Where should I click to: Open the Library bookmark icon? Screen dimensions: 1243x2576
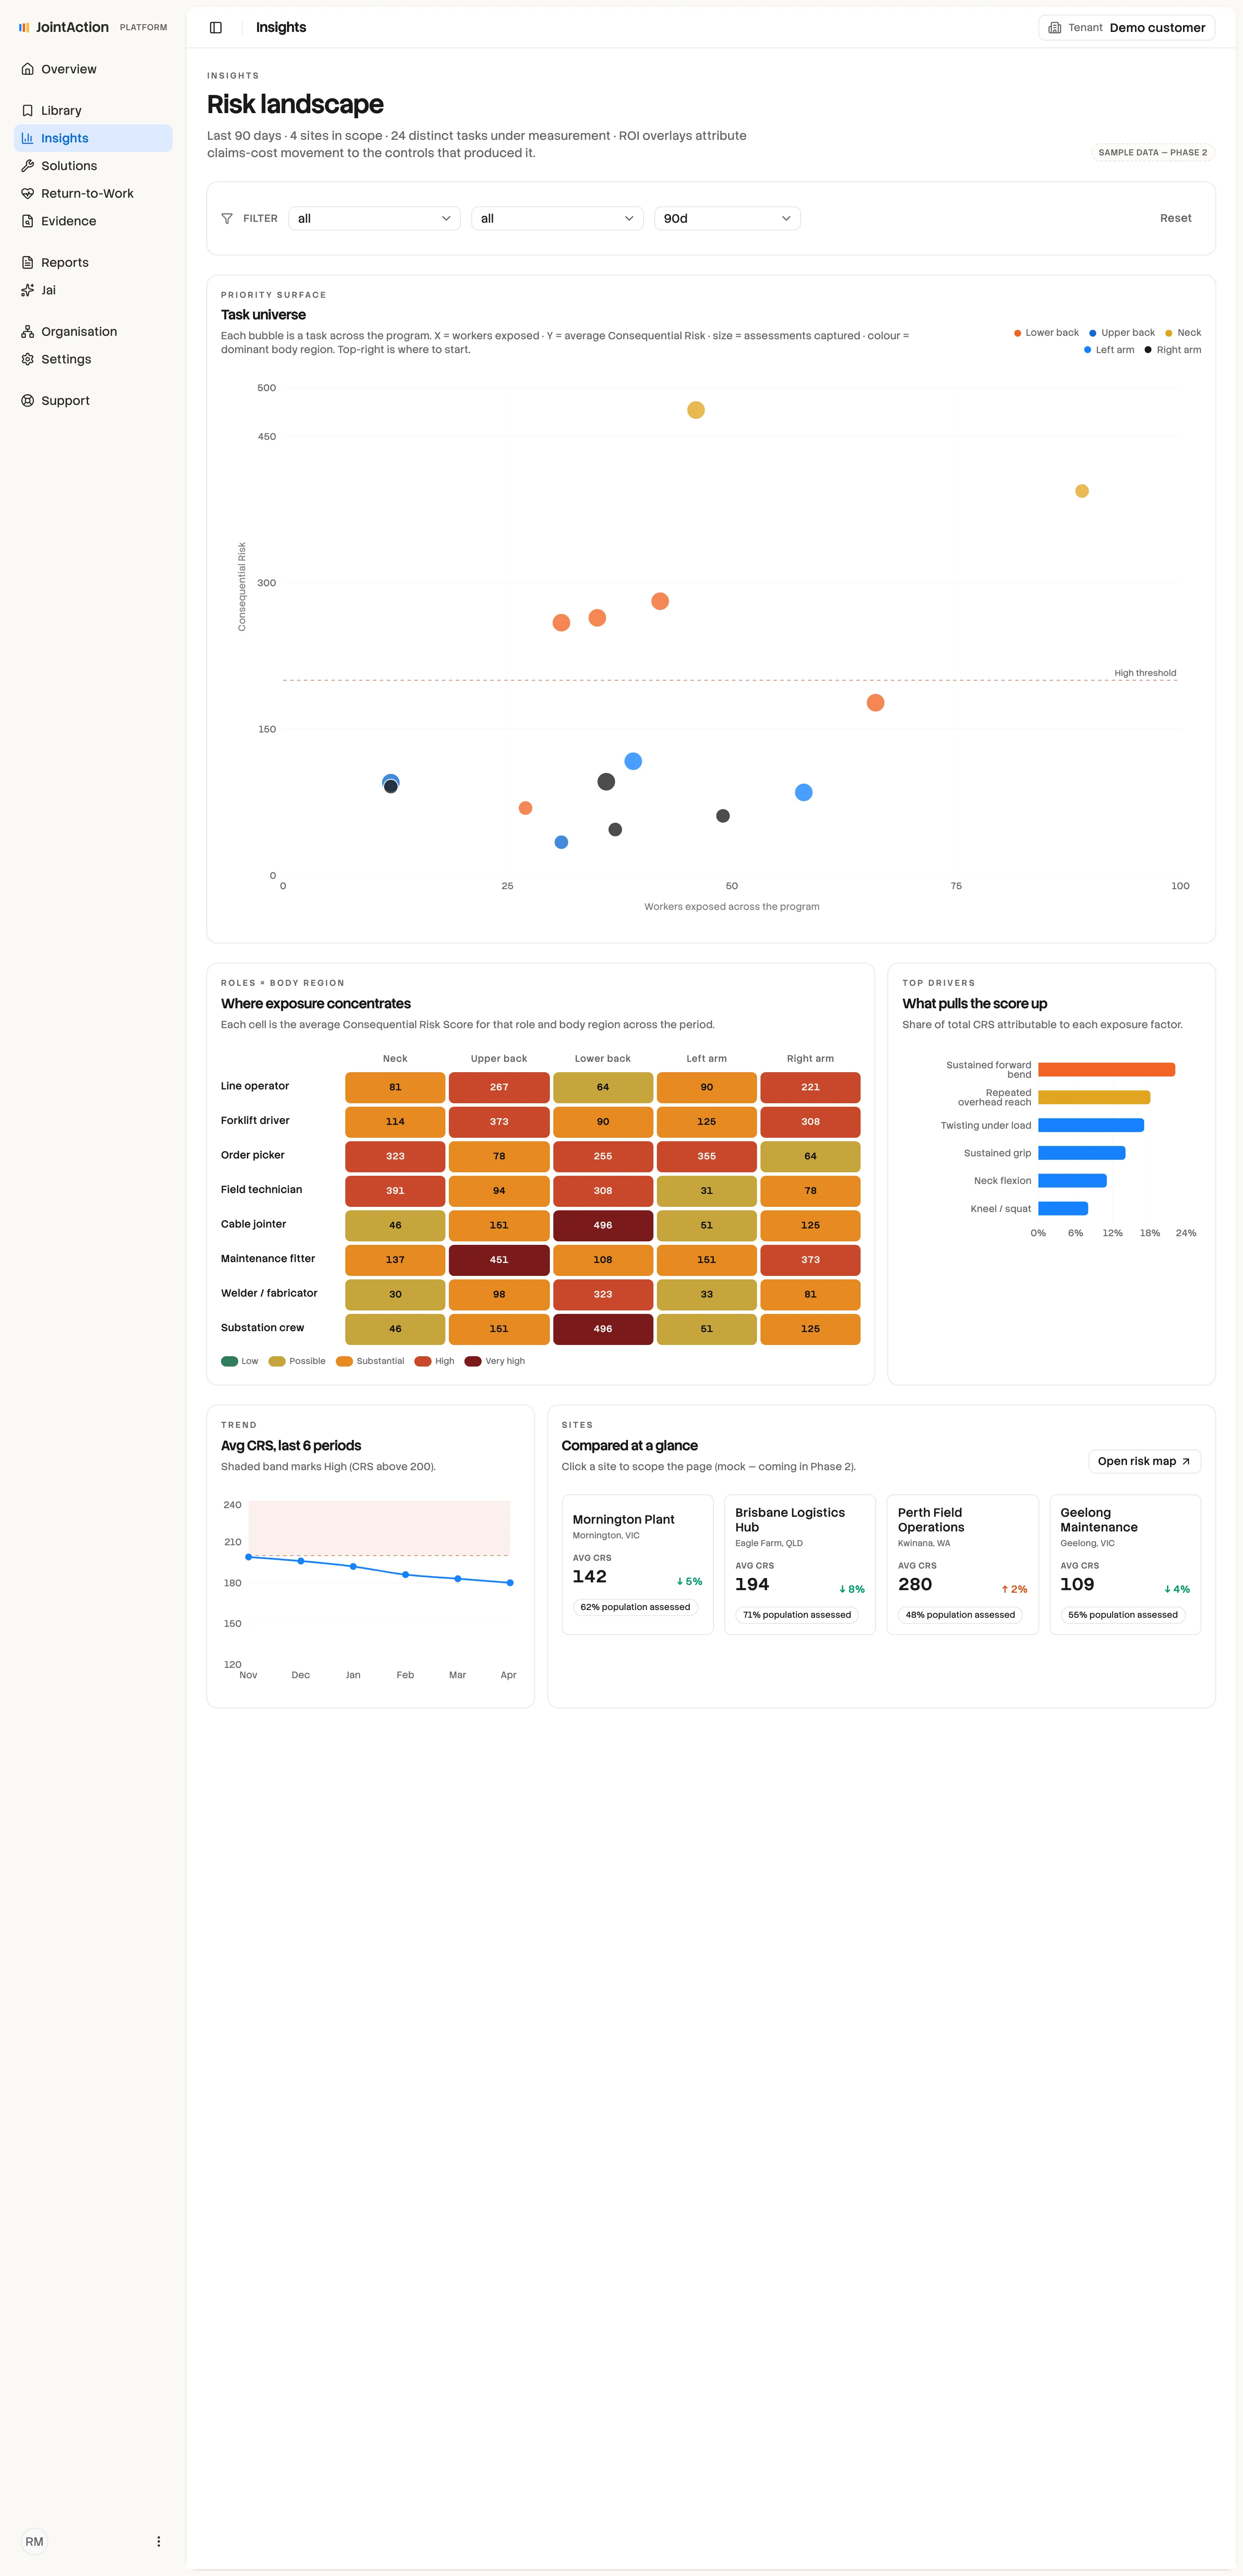[x=28, y=111]
